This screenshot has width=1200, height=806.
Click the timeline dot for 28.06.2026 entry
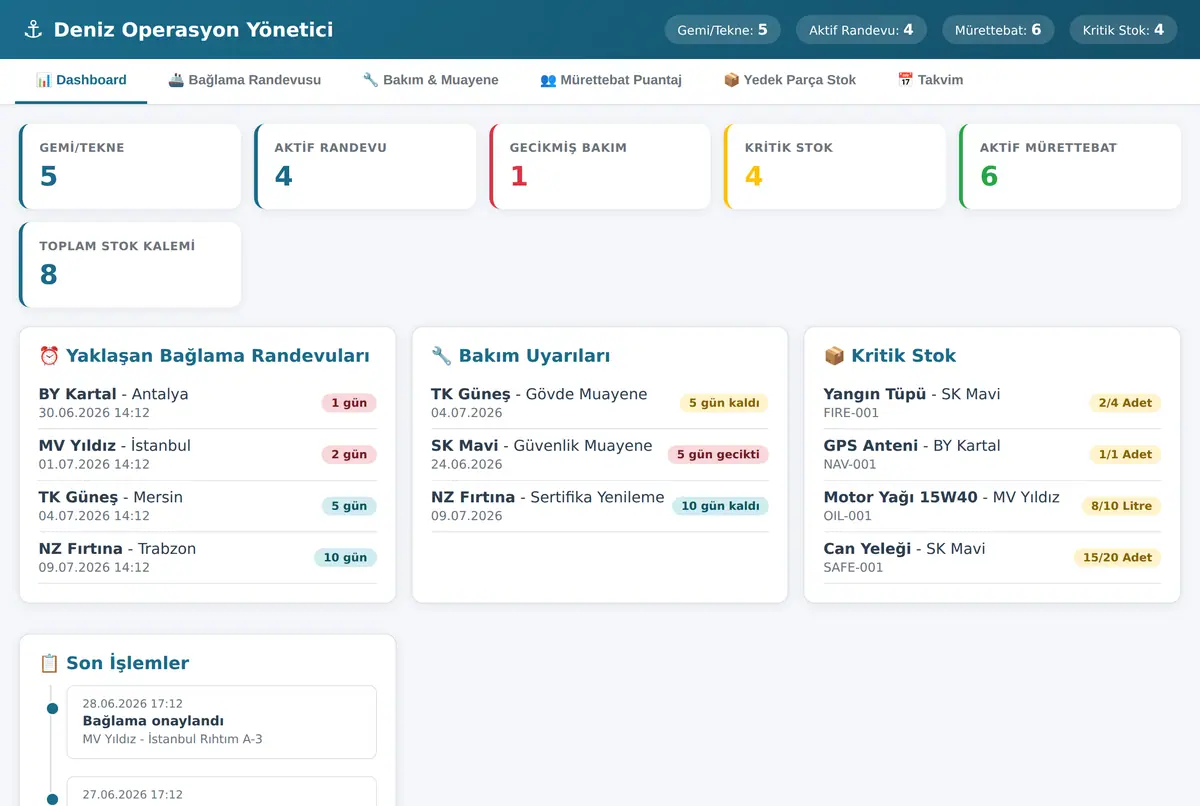(52, 709)
